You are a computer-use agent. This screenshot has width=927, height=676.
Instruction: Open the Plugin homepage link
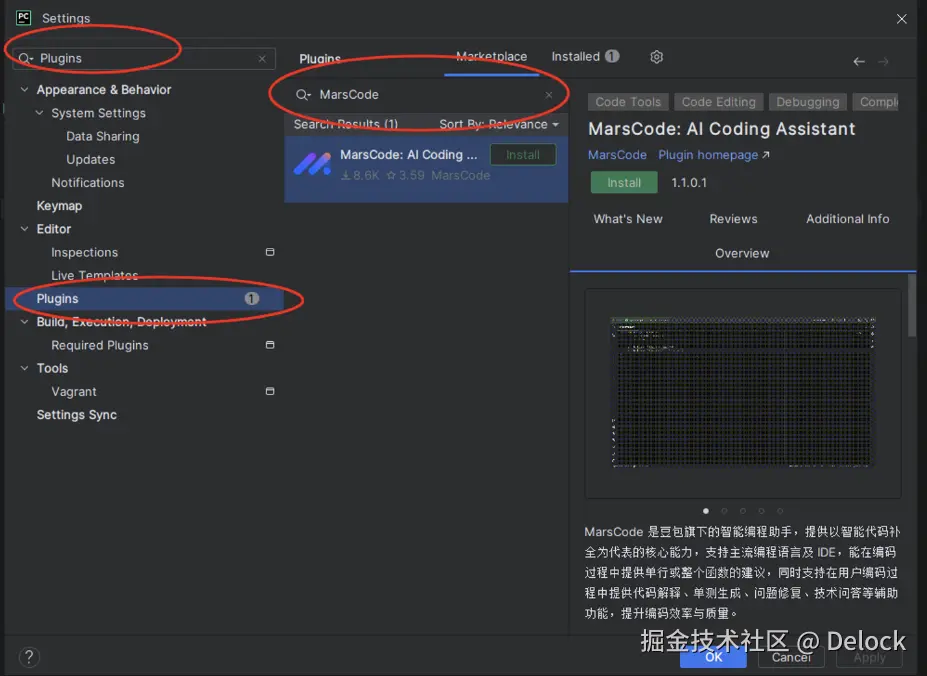[x=714, y=155]
